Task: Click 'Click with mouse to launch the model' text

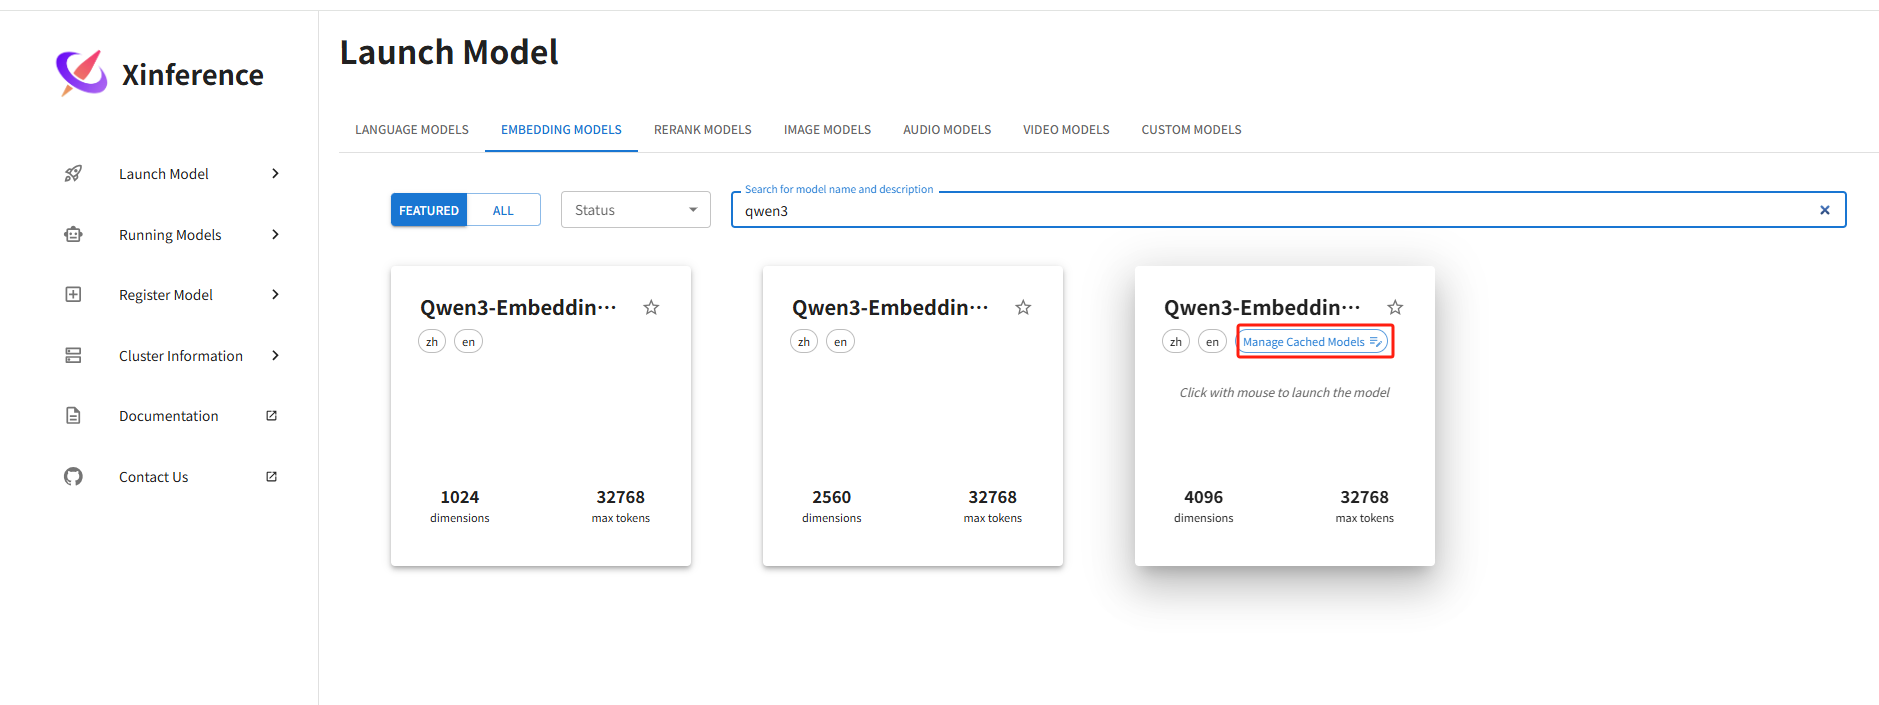Action: pyautogui.click(x=1284, y=393)
